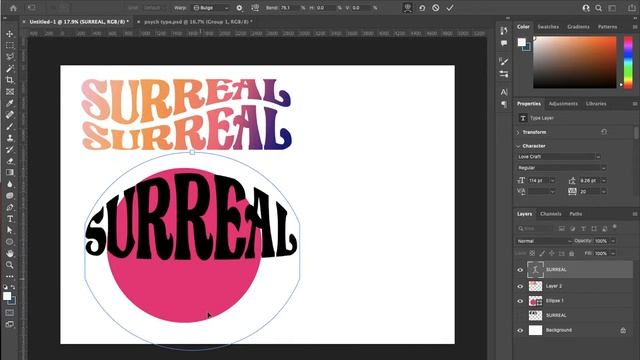
Task: Select the Rectangular Marquee tool
Action: point(10,45)
